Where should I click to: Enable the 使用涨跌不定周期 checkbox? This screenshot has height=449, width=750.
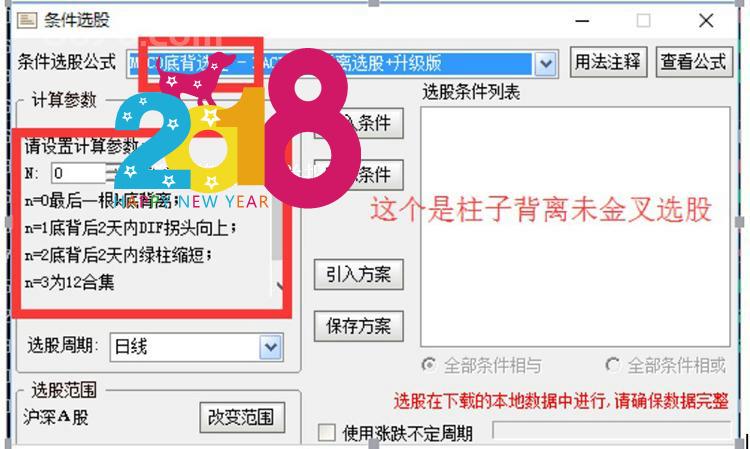(327, 433)
